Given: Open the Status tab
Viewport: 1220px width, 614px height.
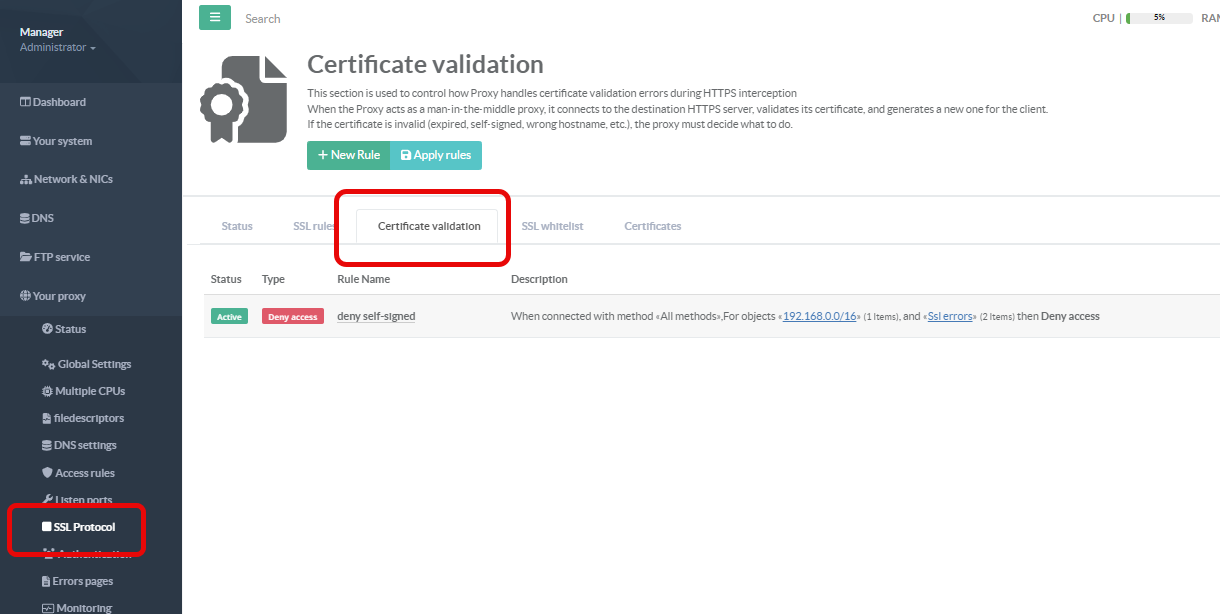Looking at the screenshot, I should (237, 226).
